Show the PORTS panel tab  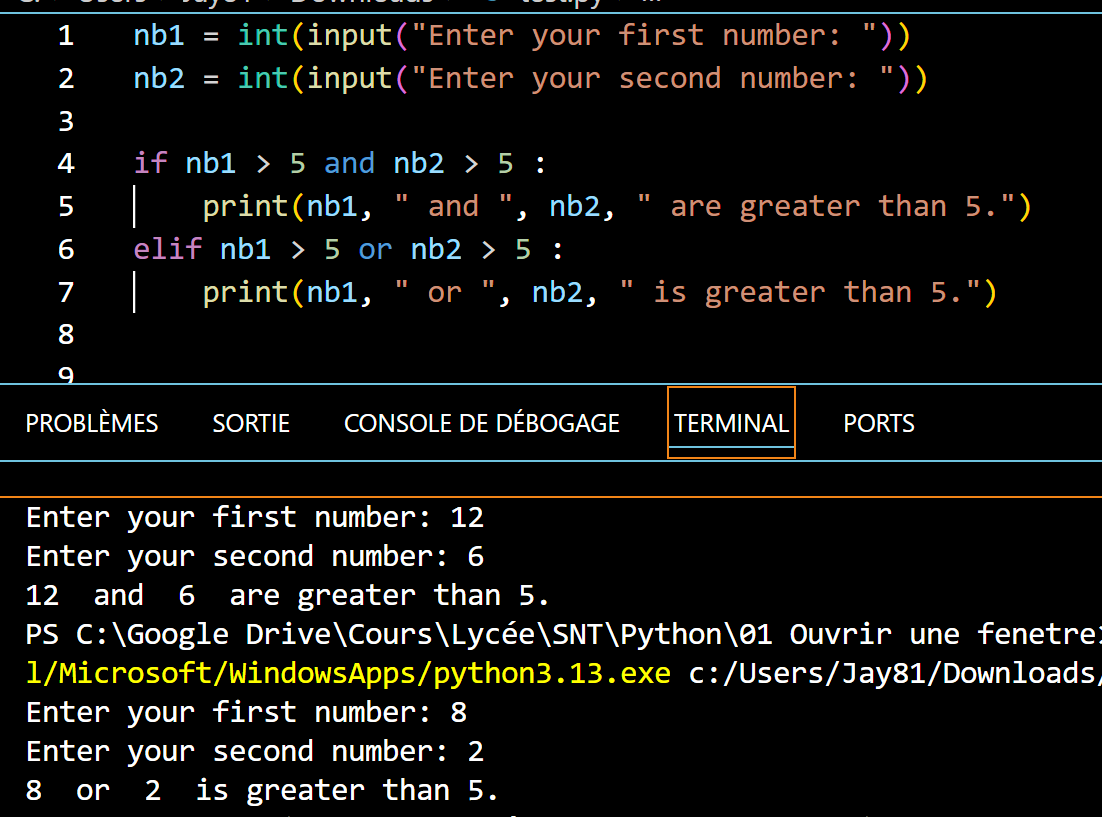(x=878, y=423)
